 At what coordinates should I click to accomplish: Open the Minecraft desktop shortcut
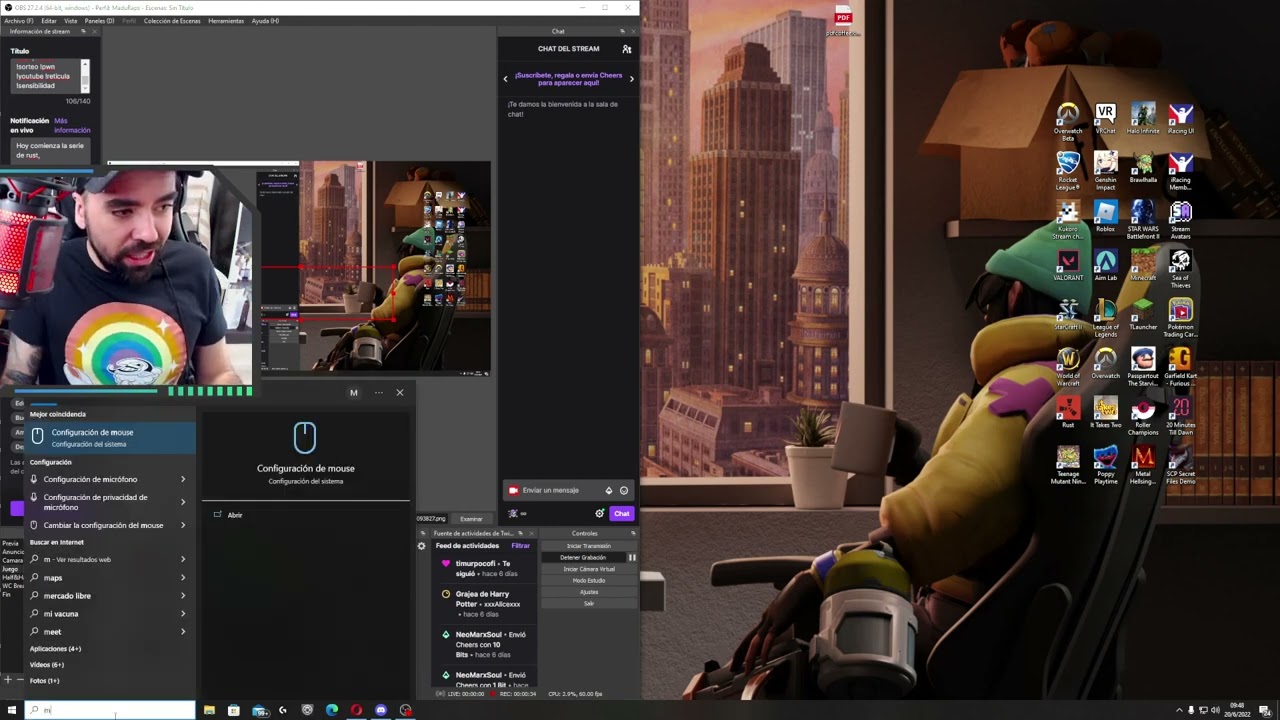tap(1143, 265)
